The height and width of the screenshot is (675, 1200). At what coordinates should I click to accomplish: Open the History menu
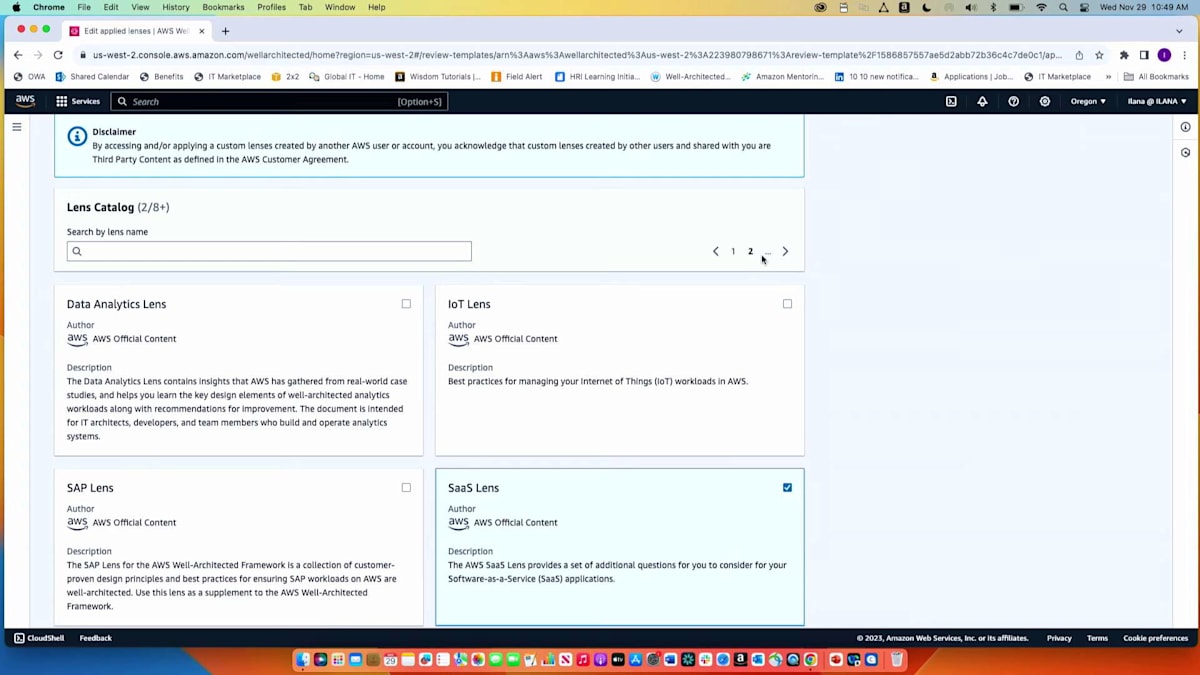click(x=176, y=7)
